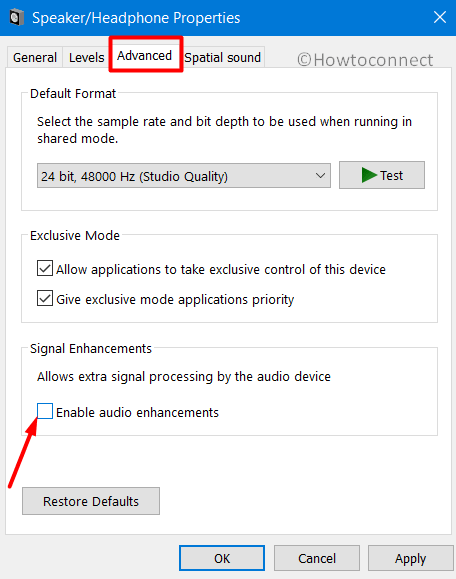Click the Enable audio enhancements label text
This screenshot has height=579, width=456.
coord(137,412)
